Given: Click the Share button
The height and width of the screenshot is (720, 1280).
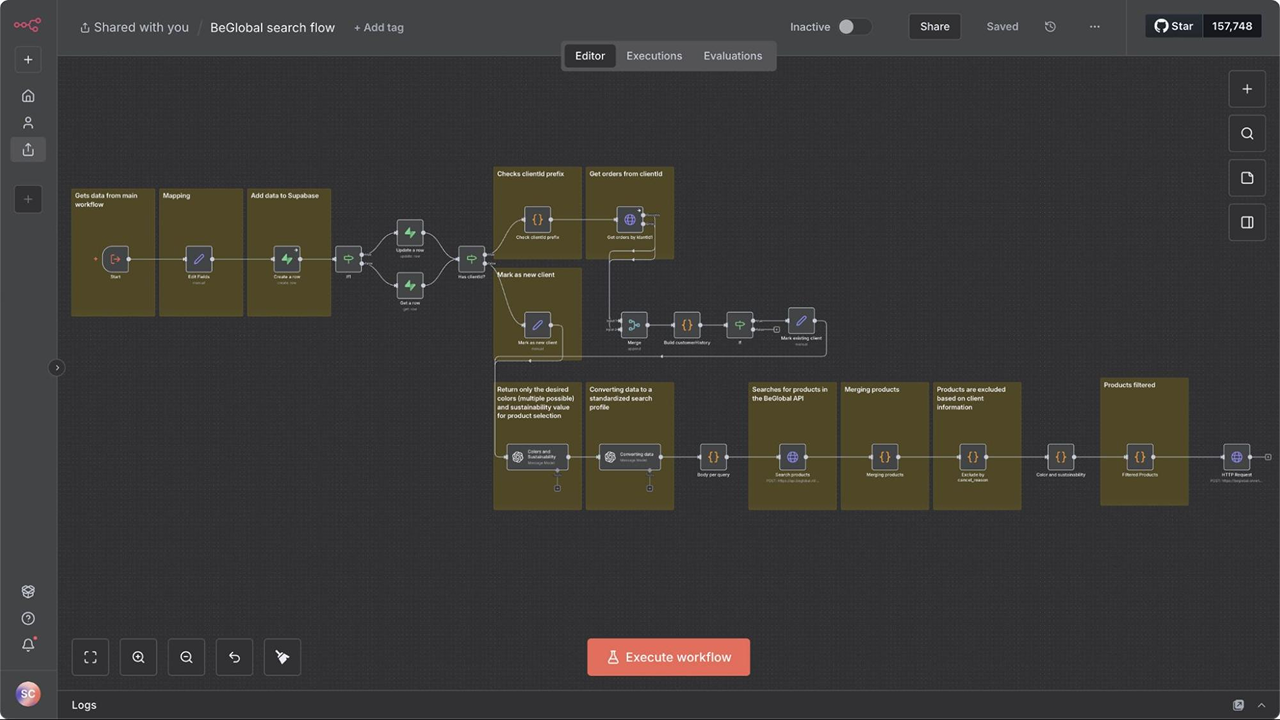Looking at the screenshot, I should pos(934,27).
